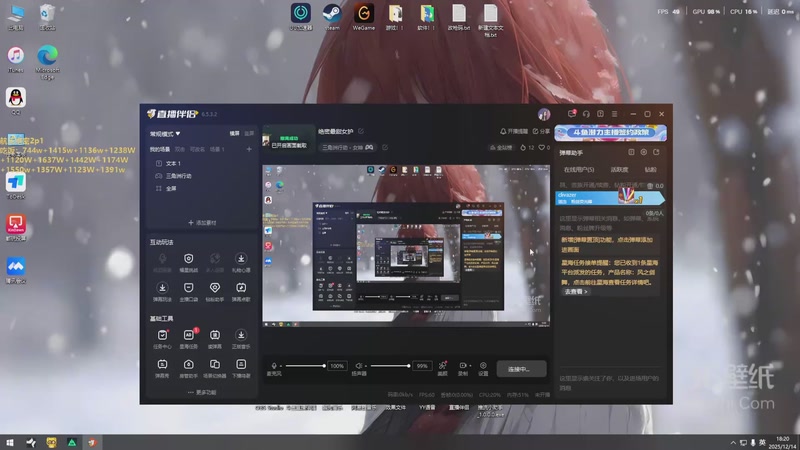This screenshot has width=800, height=450.
Task: Open the 弹幕秀 tool
Action: (x=162, y=368)
